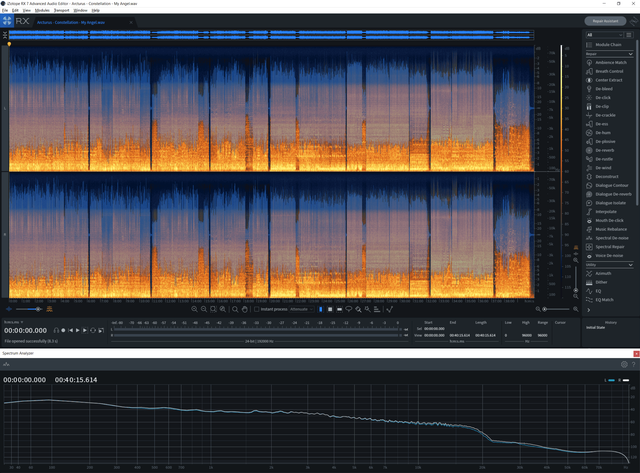Close the Spectrum Analyzer window
640x473 pixels.
[636, 353]
